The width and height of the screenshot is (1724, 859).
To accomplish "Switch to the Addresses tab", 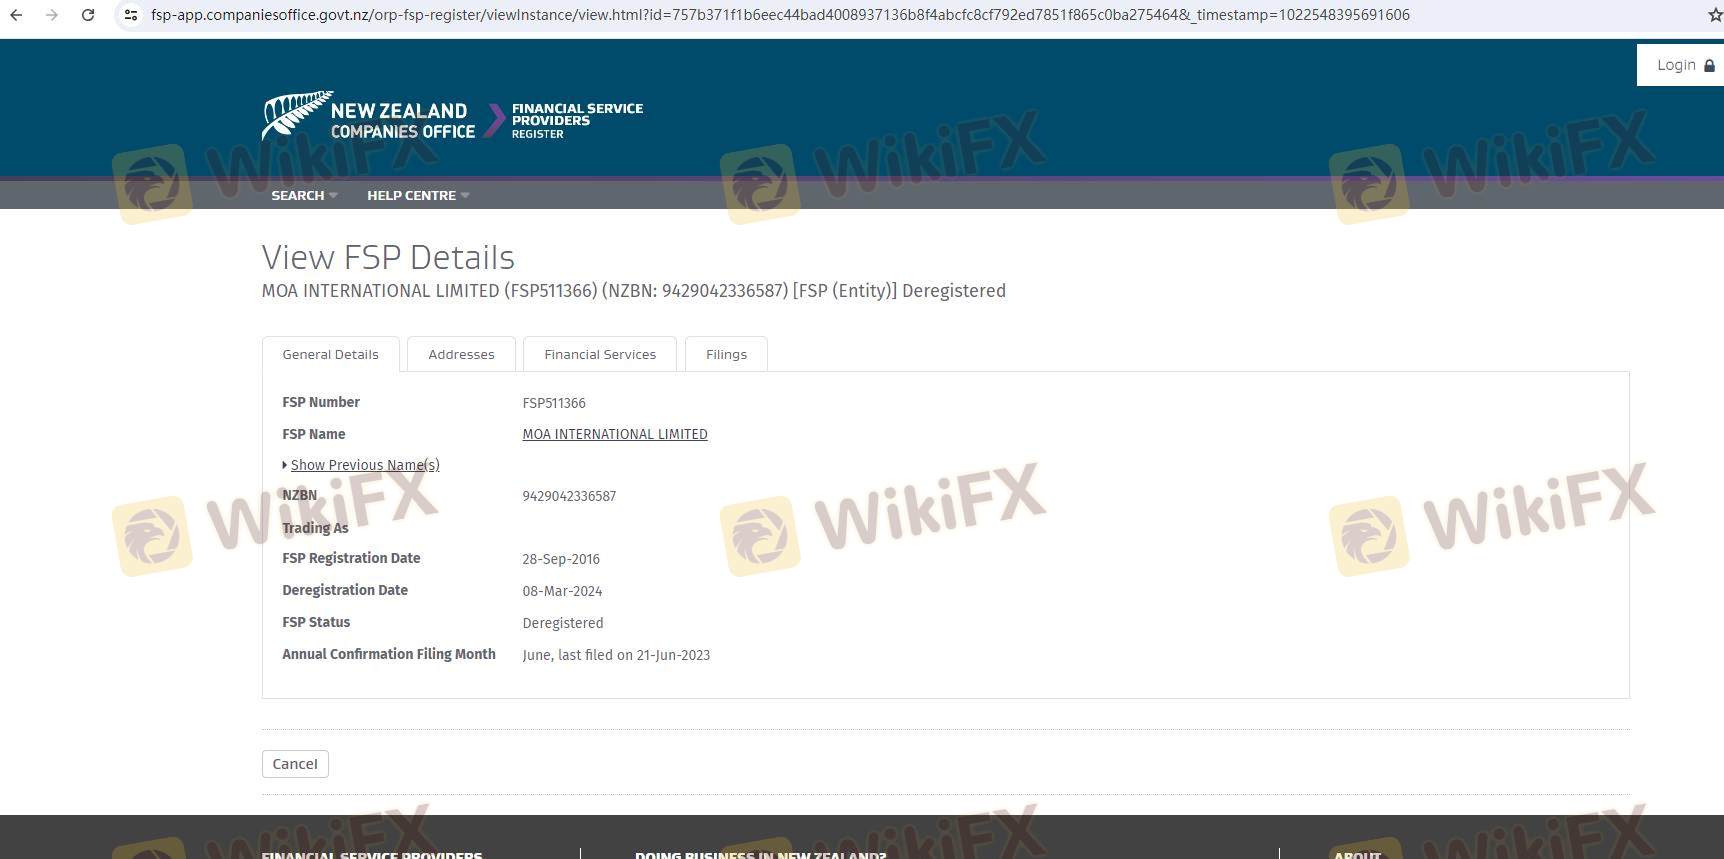I will [461, 354].
